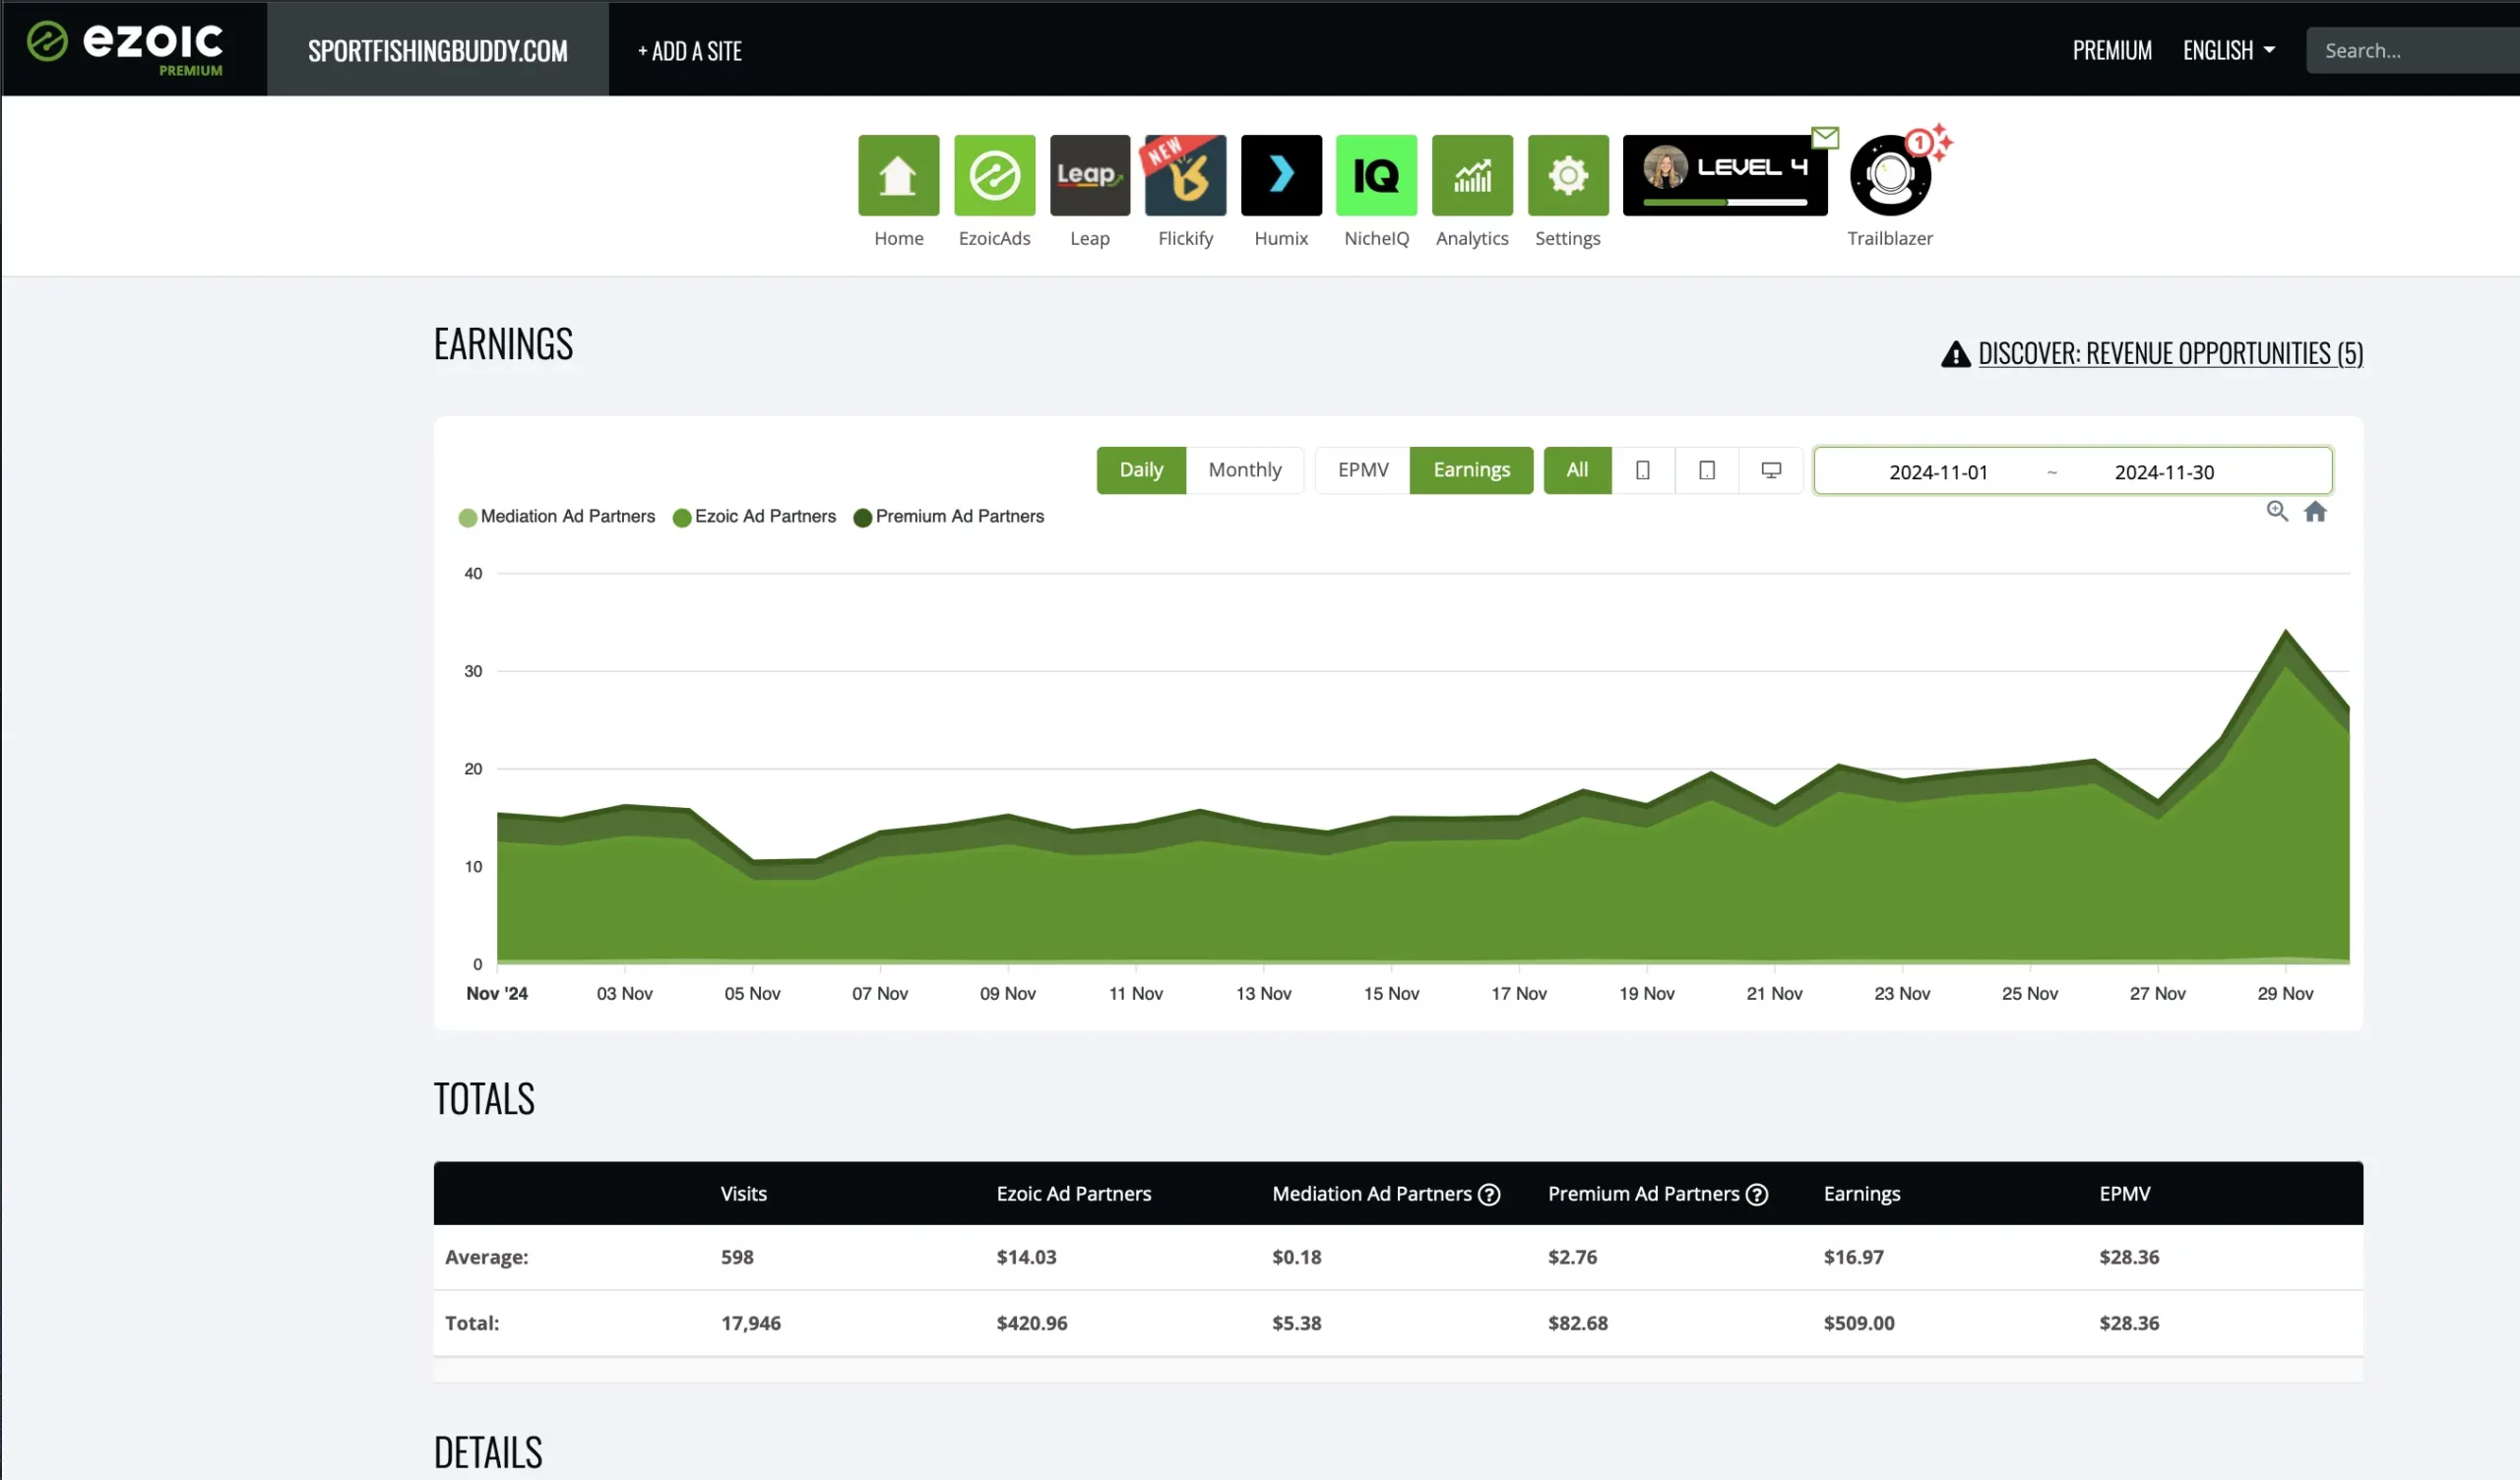Image resolution: width=2520 pixels, height=1480 pixels.
Task: Click average Ezoic Ad Partners $14.03
Action: click(1026, 1257)
